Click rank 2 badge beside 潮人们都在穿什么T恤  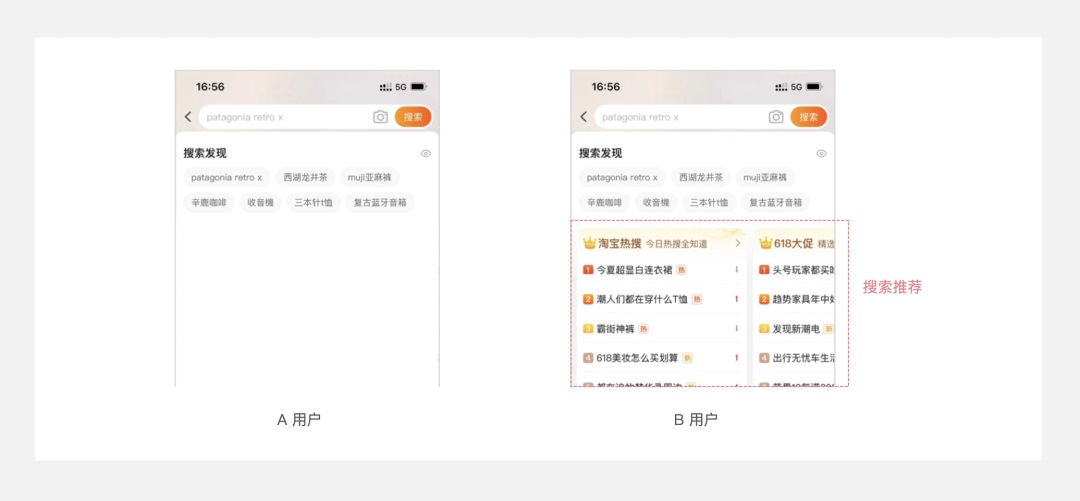point(588,299)
